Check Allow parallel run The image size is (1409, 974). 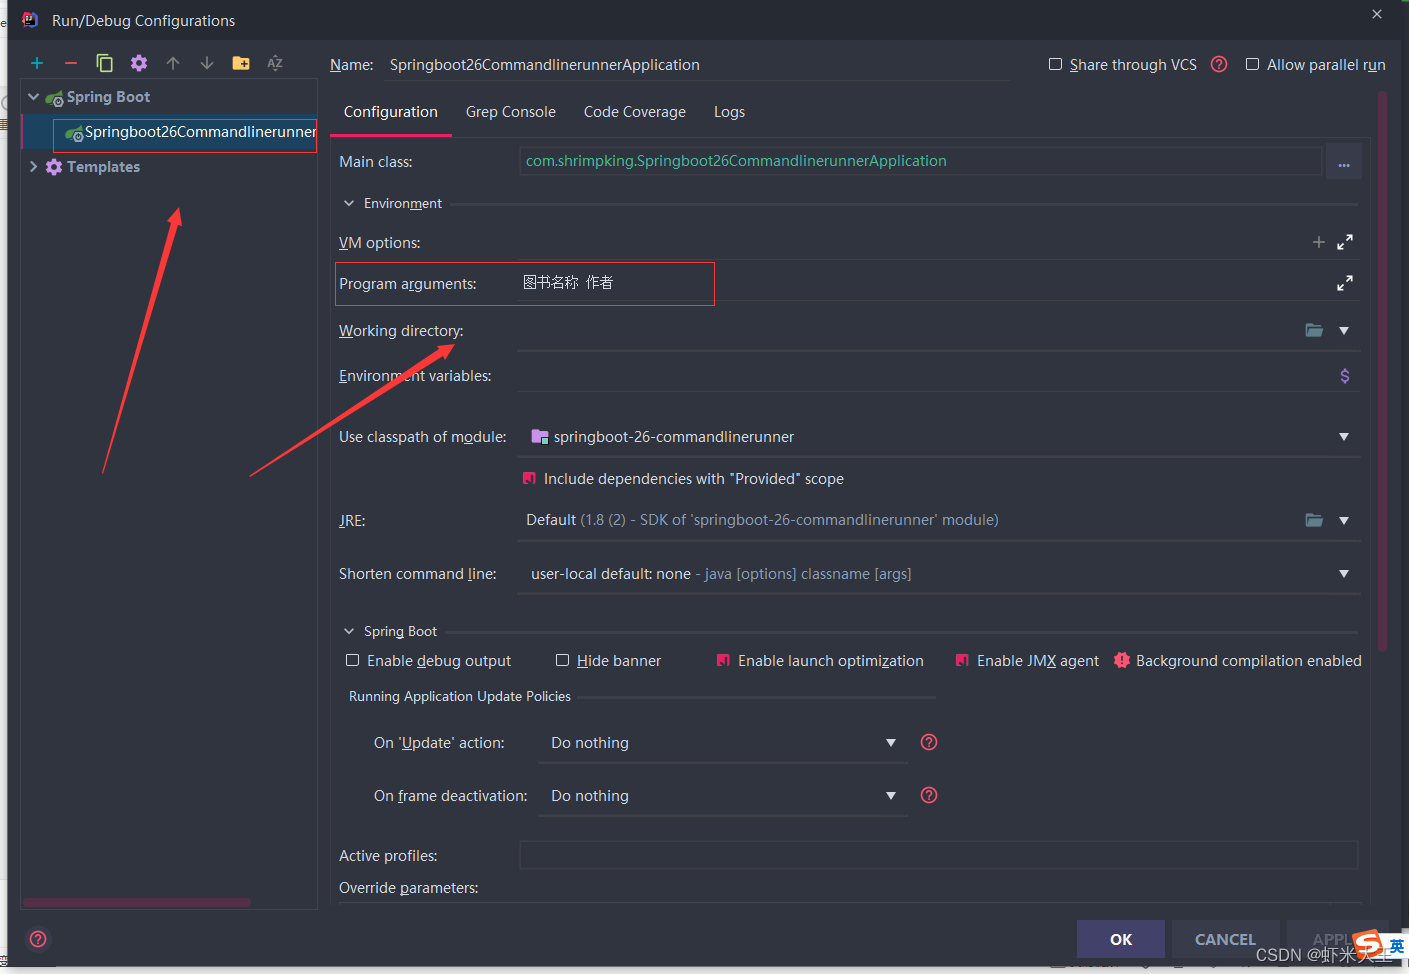pyautogui.click(x=1253, y=64)
